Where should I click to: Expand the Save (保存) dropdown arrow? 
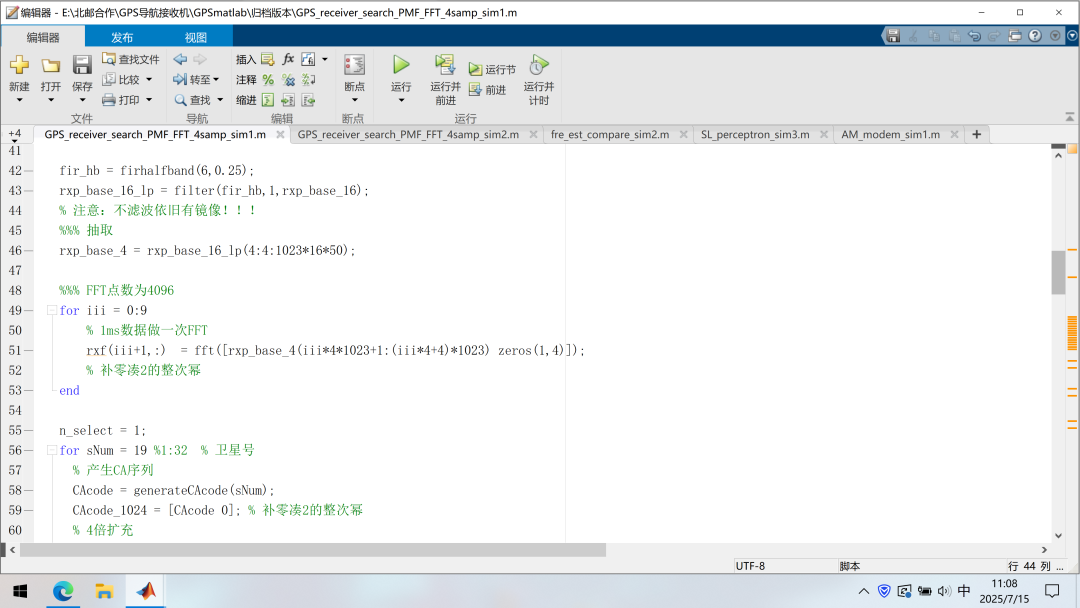(82, 101)
